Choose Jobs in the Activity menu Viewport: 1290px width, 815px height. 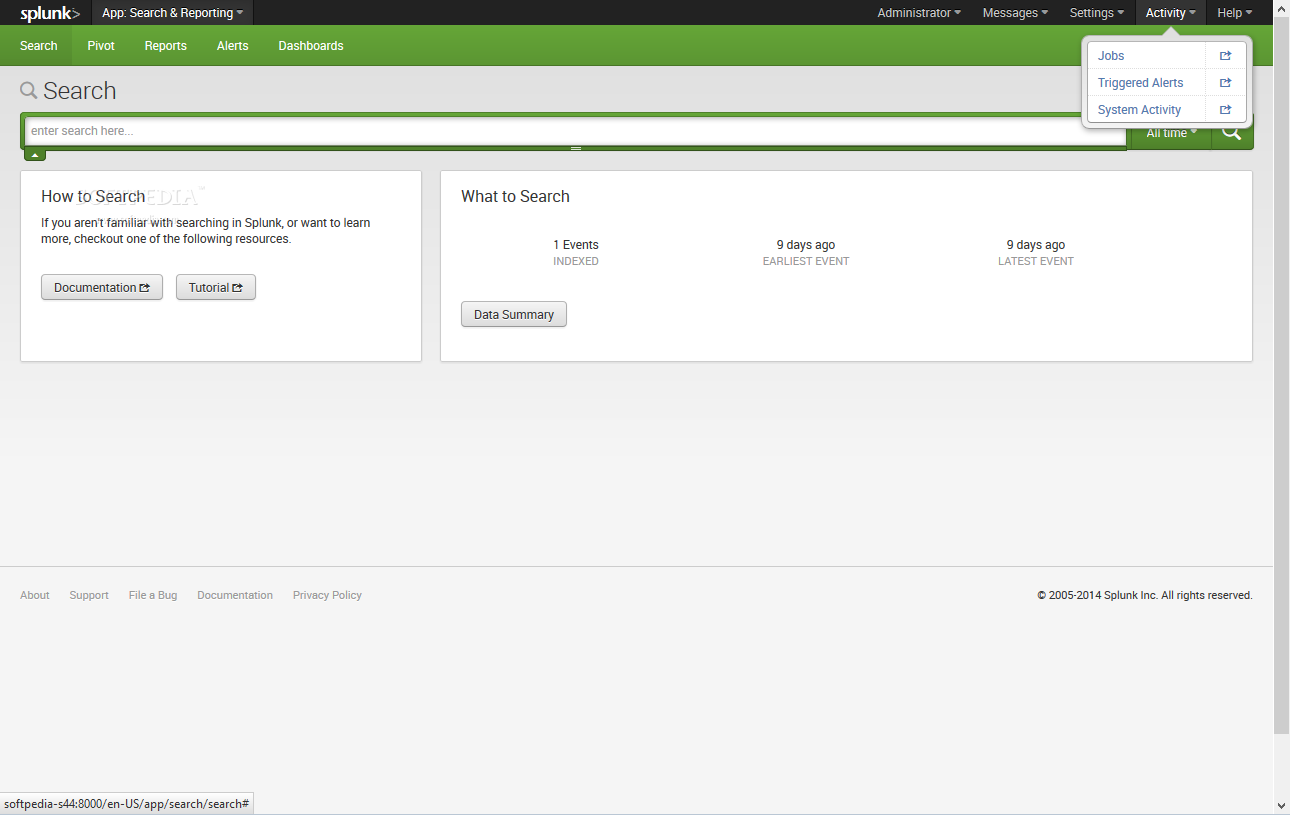click(x=1111, y=56)
